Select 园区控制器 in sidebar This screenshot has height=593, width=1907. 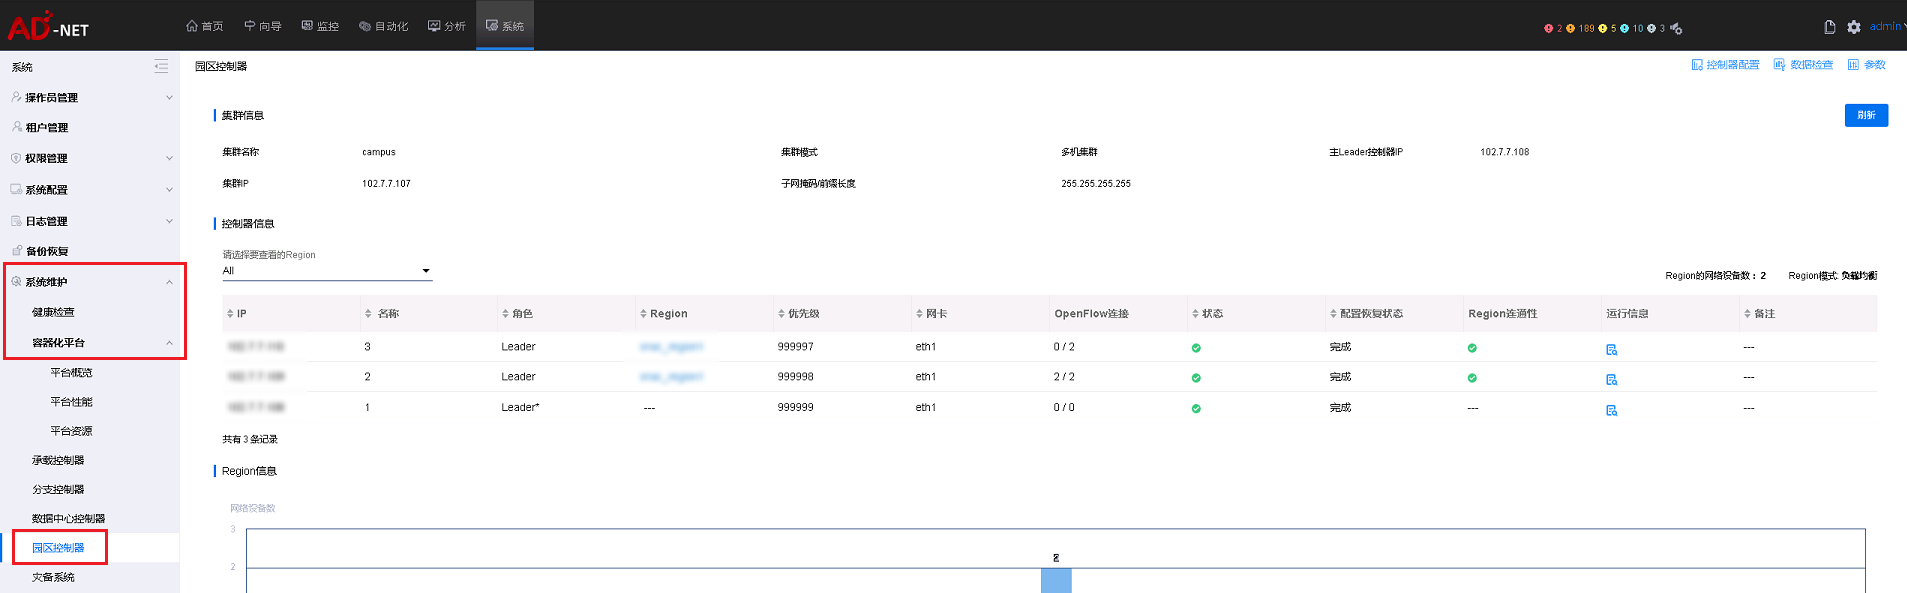(58, 548)
